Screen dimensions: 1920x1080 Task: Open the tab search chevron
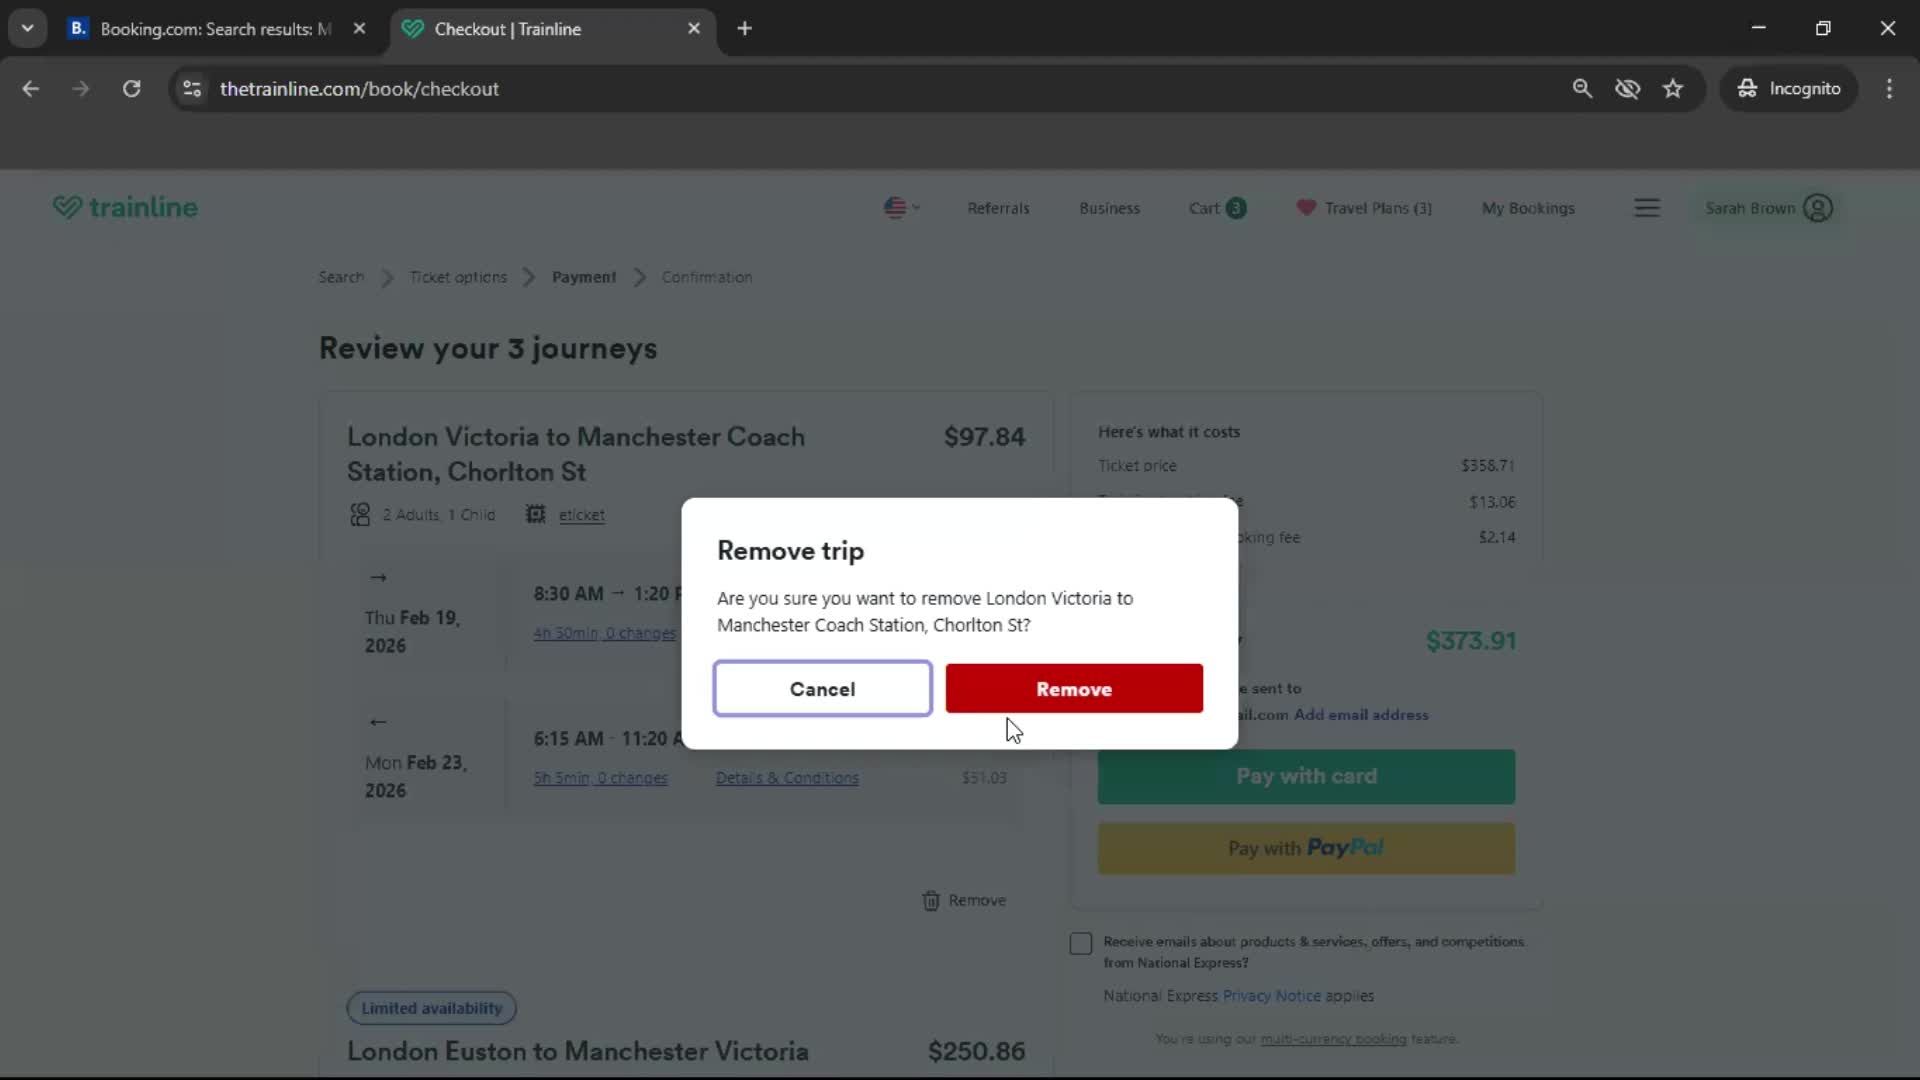point(28,28)
